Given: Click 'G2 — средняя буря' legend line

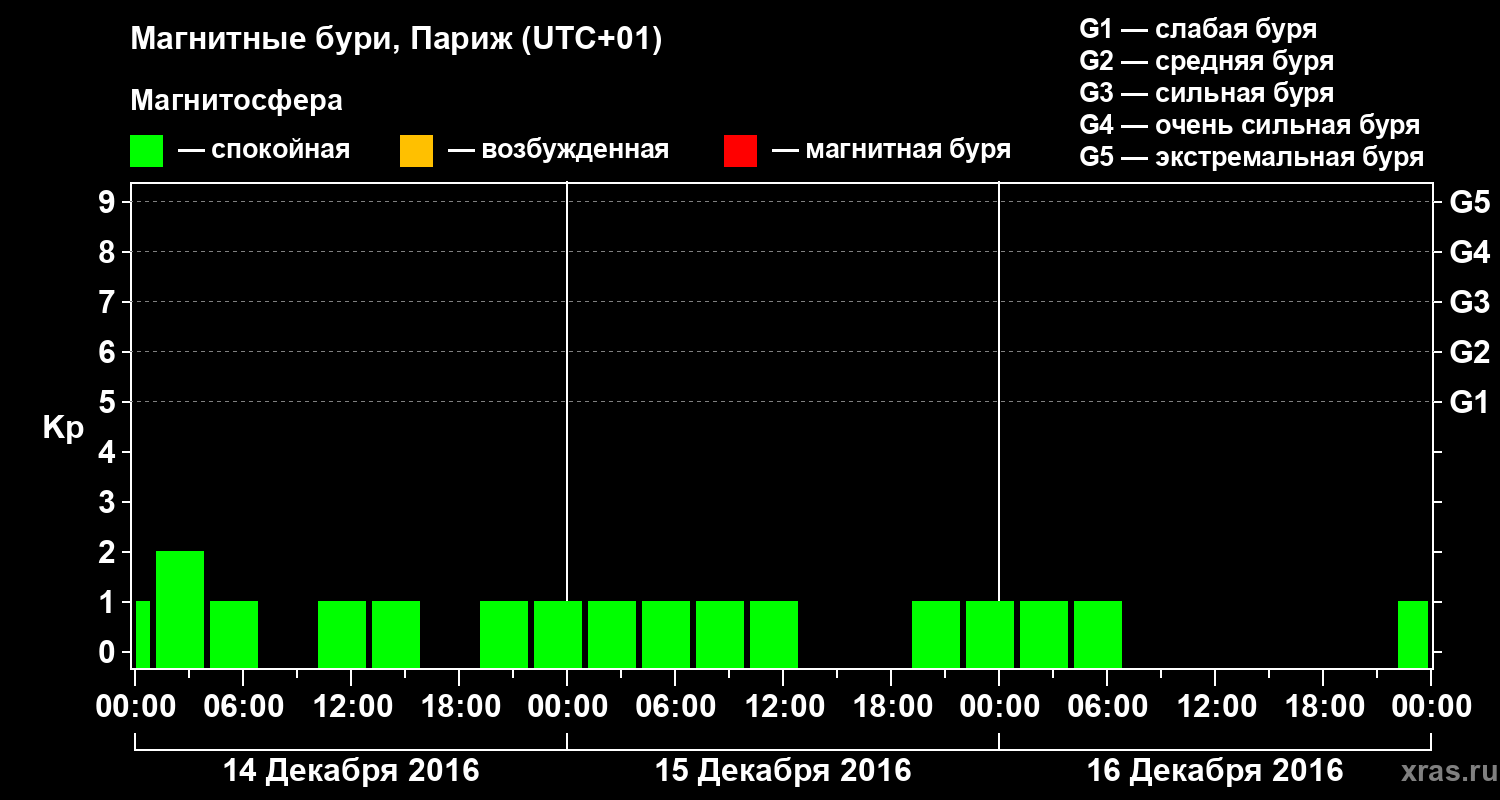Looking at the screenshot, I should pos(1206,61).
